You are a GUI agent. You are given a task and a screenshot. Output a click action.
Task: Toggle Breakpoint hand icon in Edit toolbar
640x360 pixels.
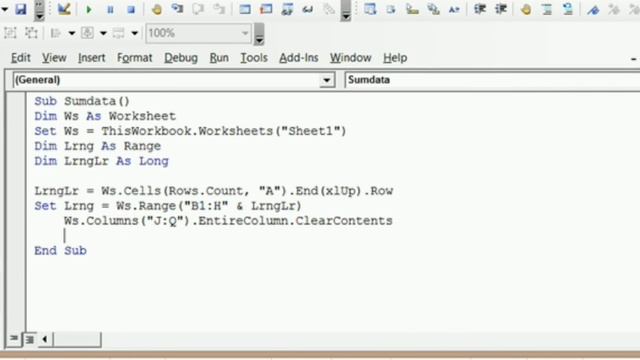tap(526, 9)
